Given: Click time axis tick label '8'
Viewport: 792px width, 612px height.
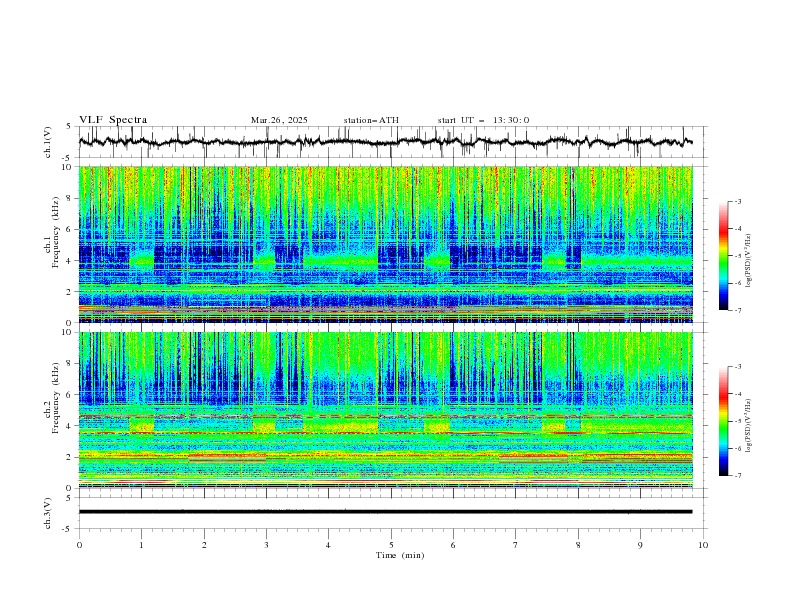Looking at the screenshot, I should (x=578, y=545).
